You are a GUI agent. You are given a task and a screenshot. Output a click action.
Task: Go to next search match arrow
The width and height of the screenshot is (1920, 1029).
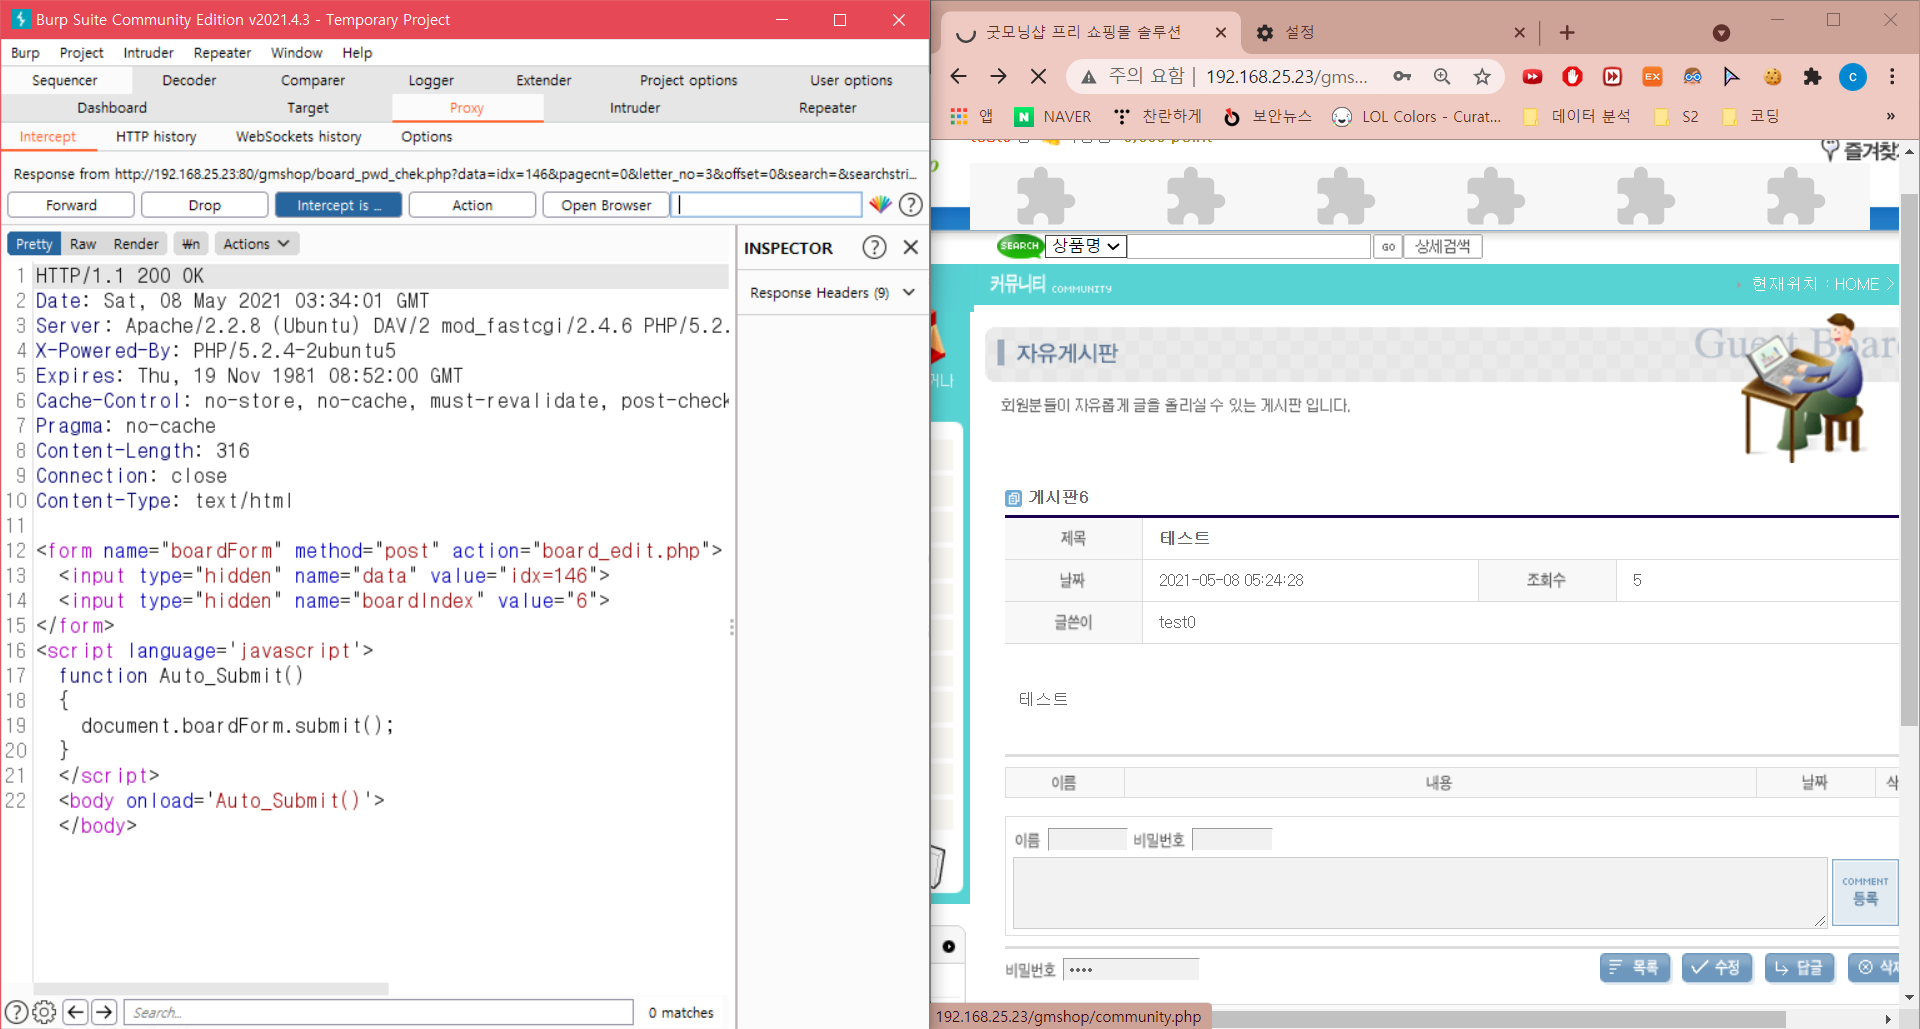[x=105, y=1012]
